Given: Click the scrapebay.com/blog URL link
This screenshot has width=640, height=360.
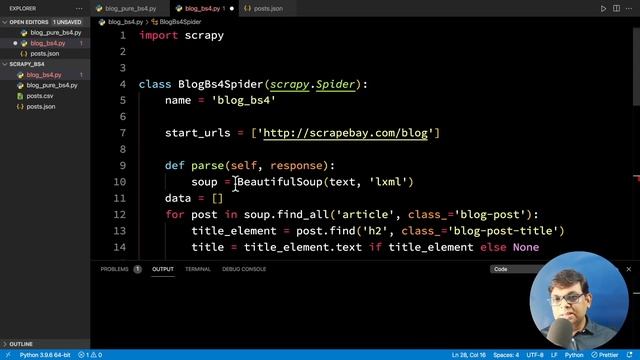Looking at the screenshot, I should click(x=345, y=133).
